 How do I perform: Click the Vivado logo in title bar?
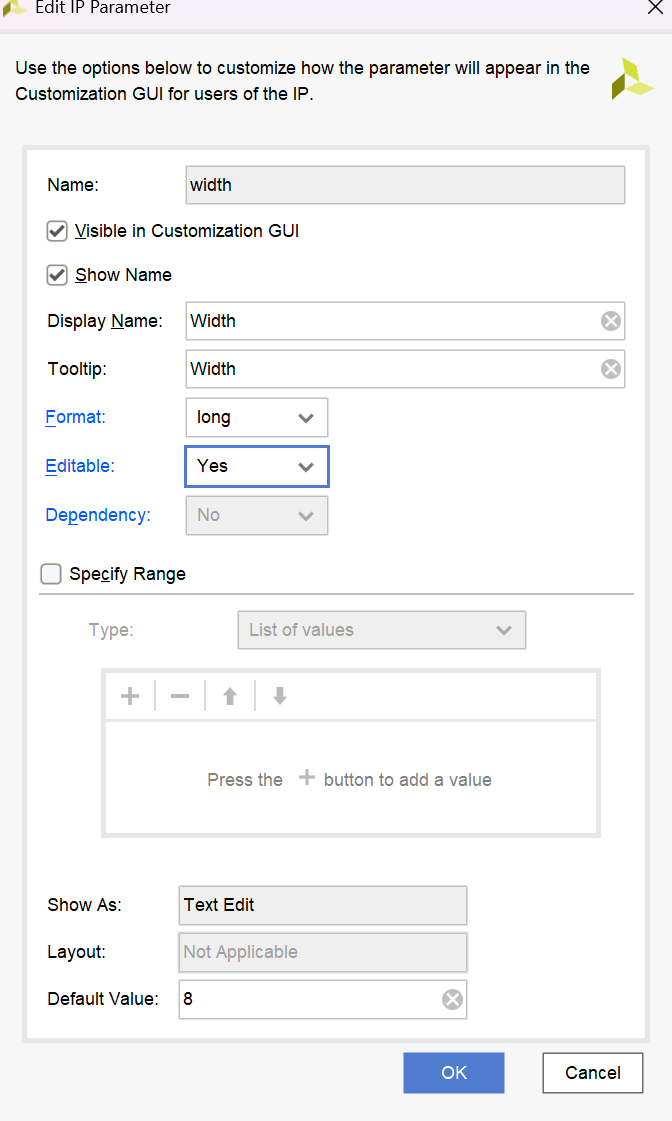(14, 8)
